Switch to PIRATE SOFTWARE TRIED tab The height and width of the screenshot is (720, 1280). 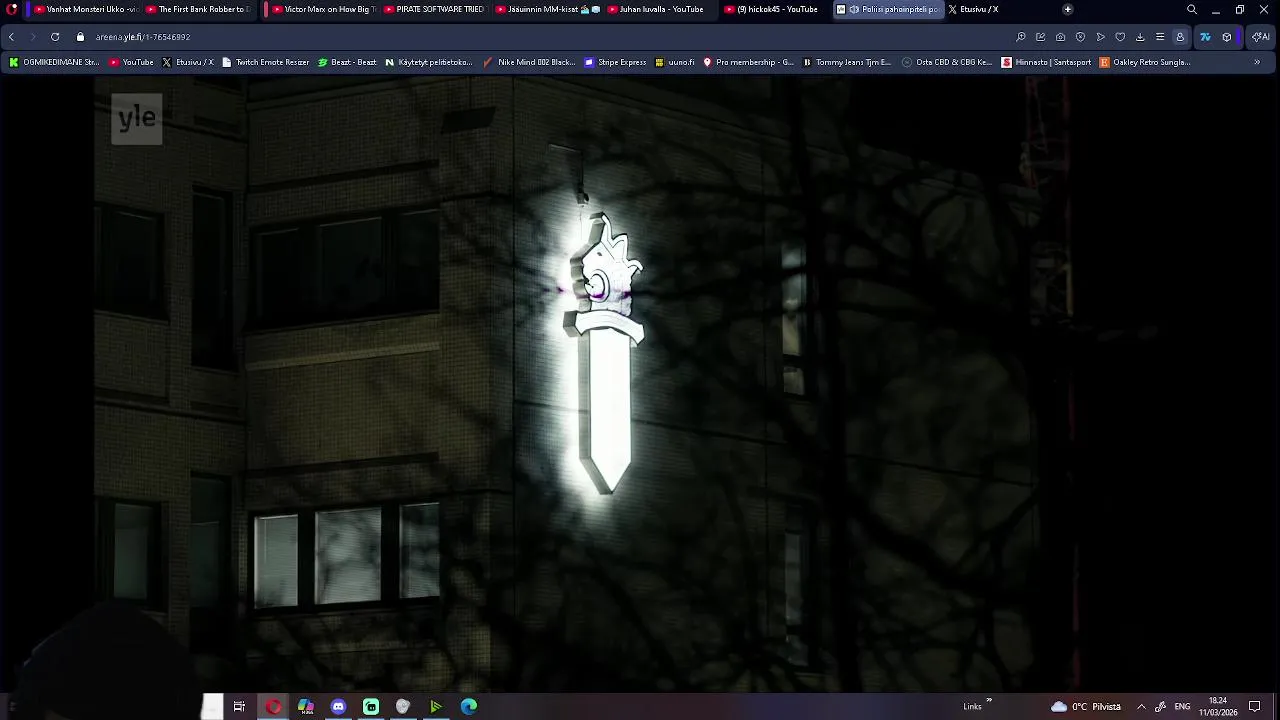[435, 9]
